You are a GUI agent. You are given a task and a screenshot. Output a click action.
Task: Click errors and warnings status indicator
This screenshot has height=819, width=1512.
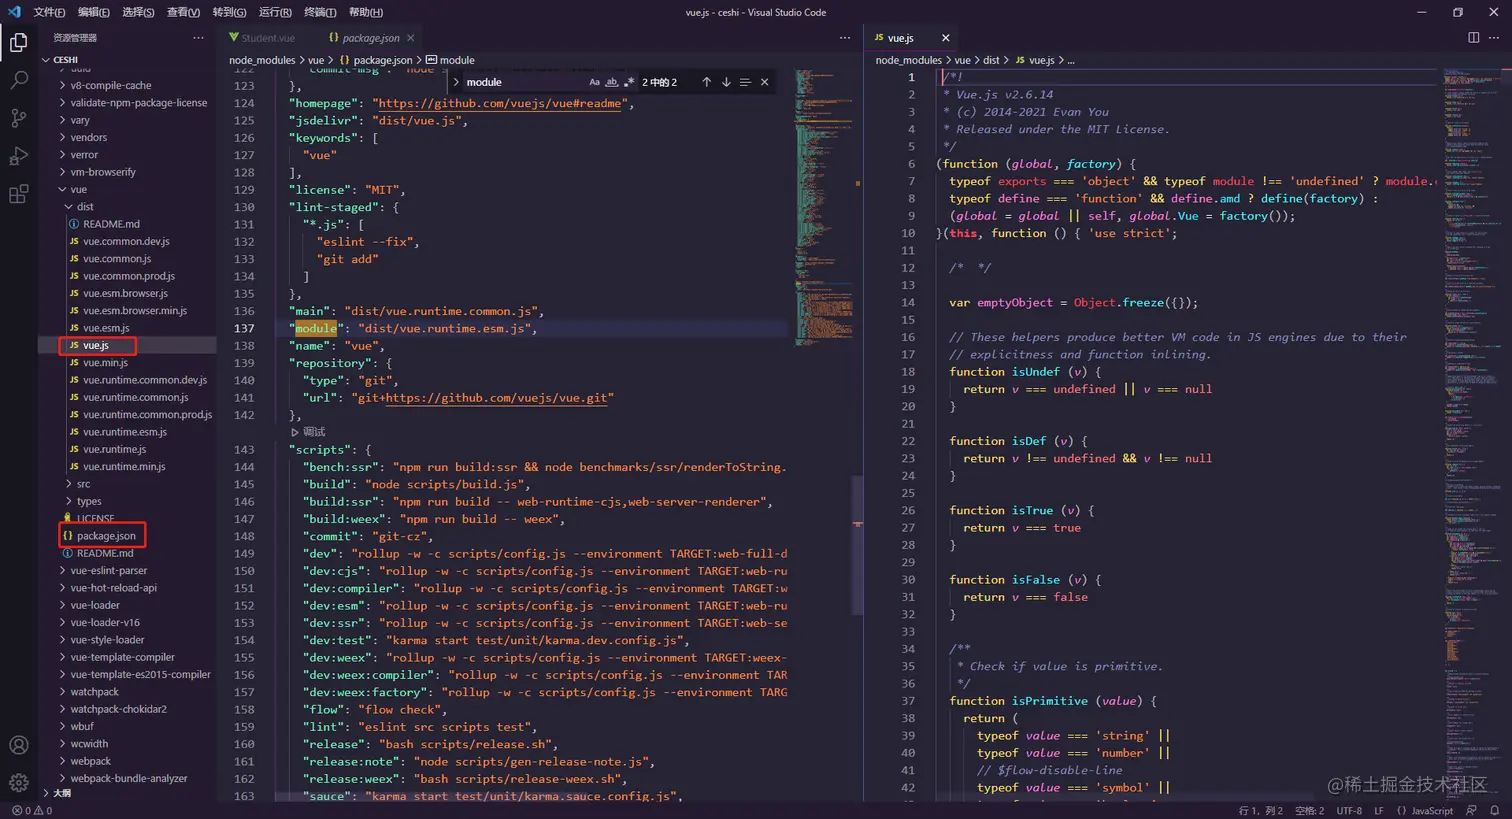coord(32,811)
